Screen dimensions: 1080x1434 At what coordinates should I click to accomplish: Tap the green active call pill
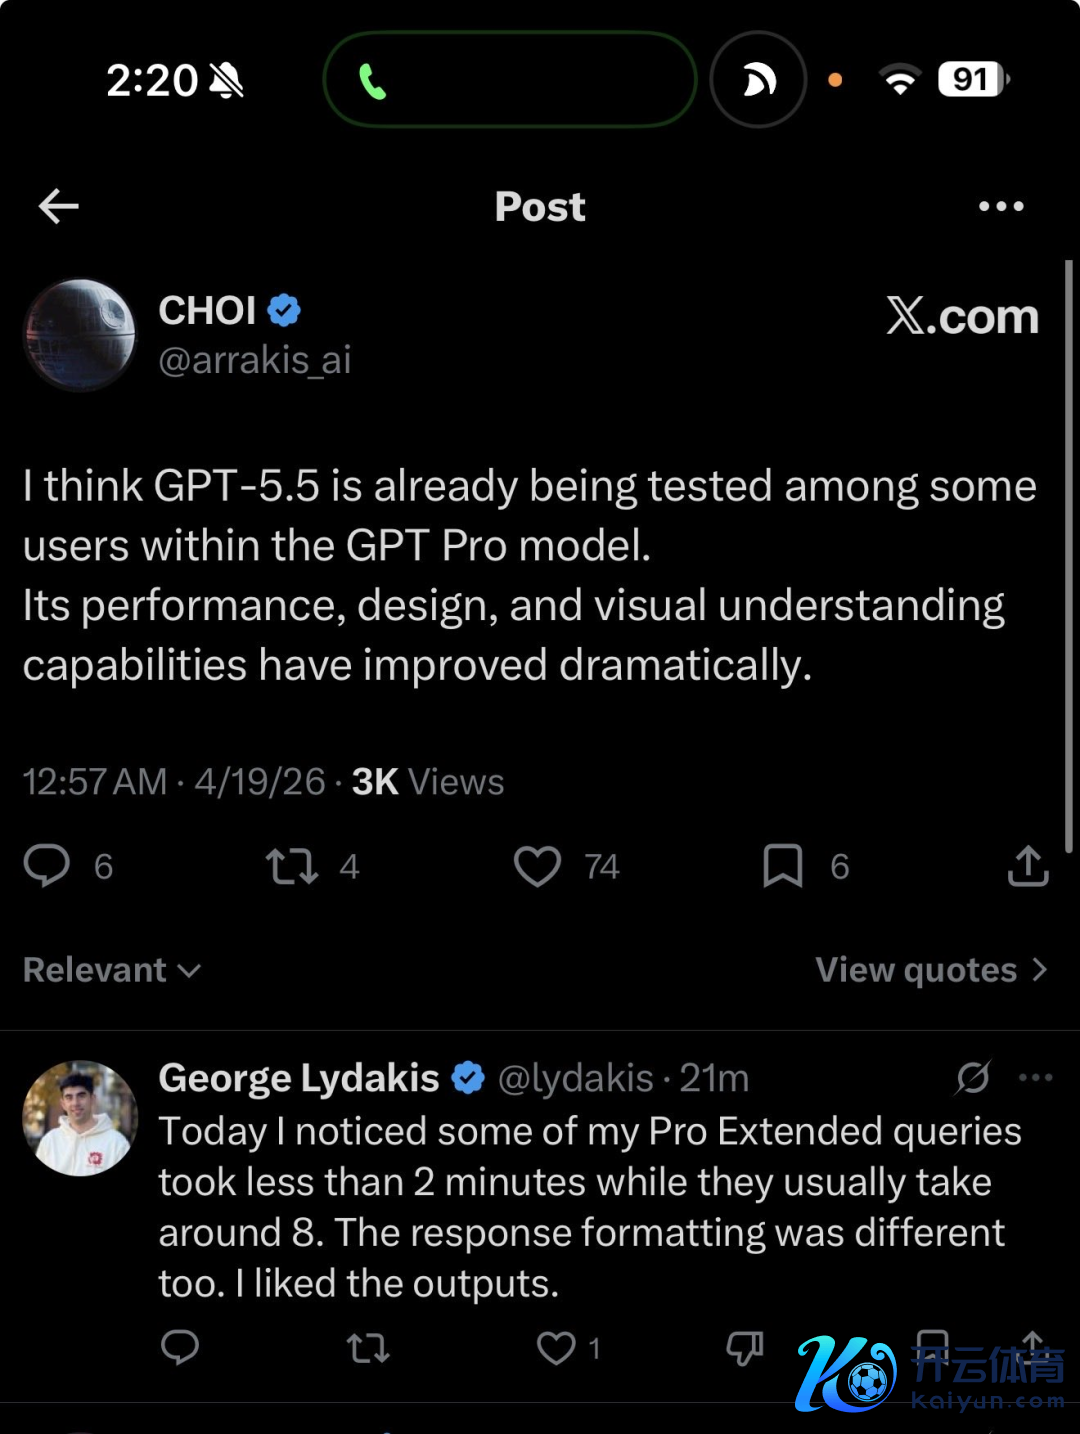coord(510,80)
